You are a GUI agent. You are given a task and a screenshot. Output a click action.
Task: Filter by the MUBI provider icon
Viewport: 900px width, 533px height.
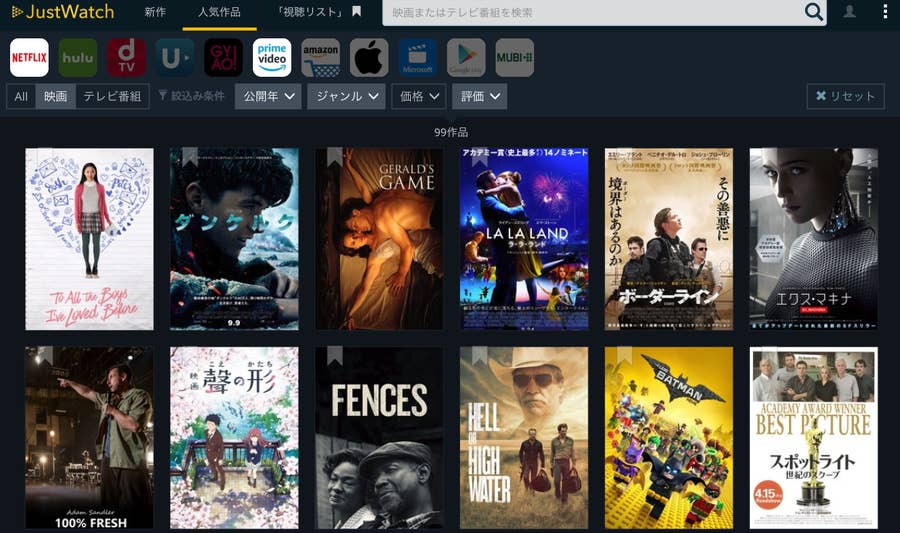click(x=515, y=57)
